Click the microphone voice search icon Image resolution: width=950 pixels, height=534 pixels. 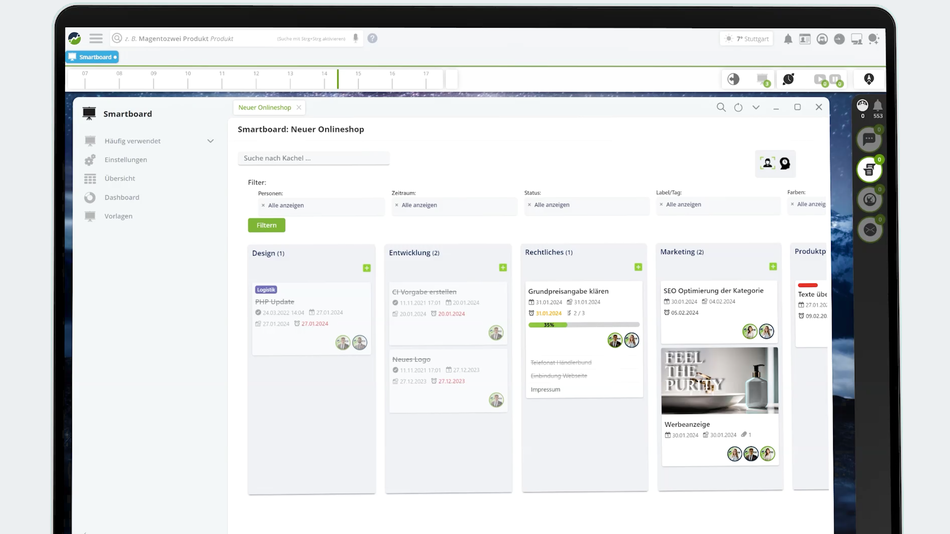click(x=356, y=38)
